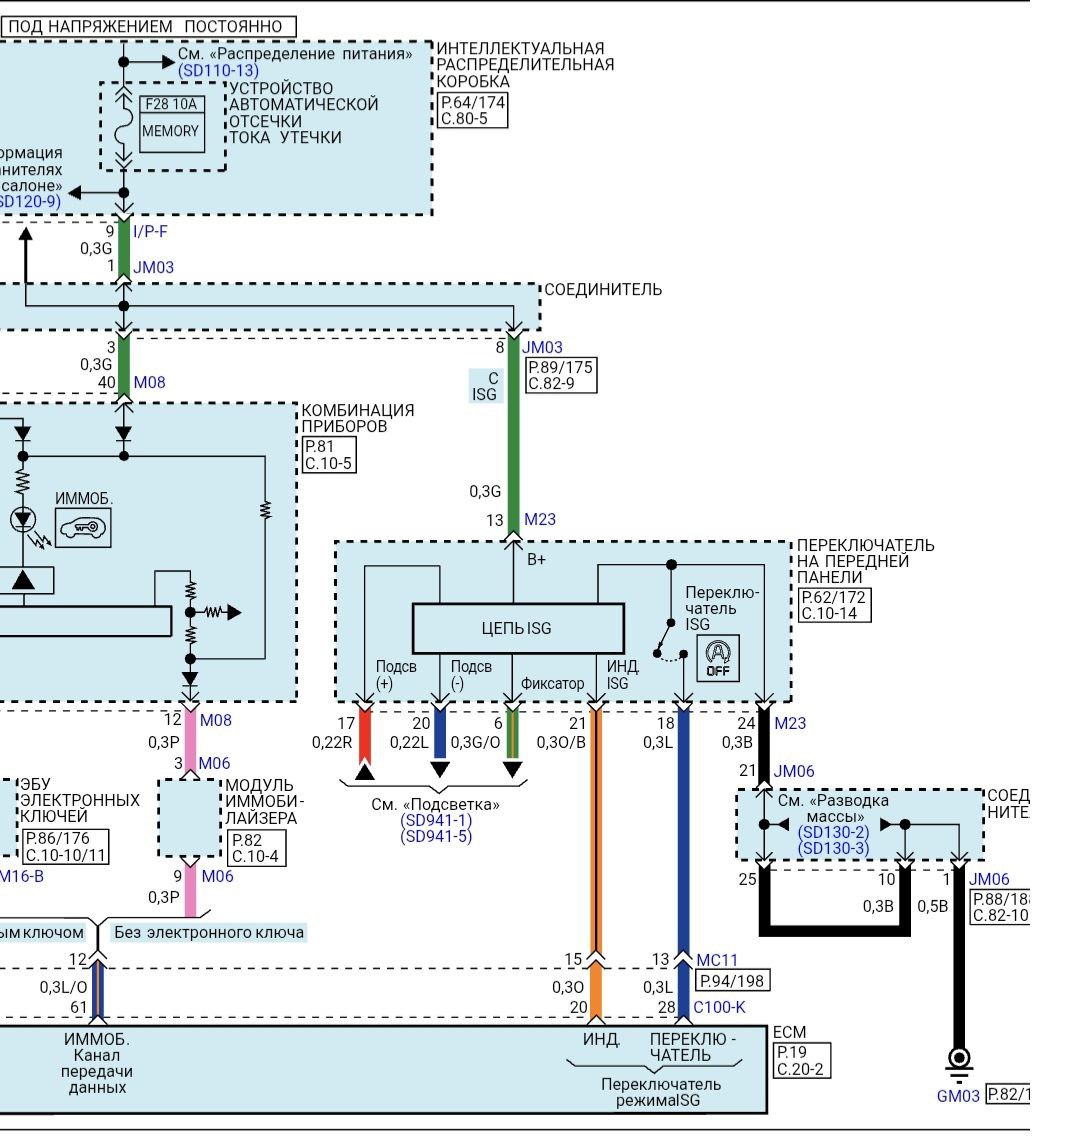The width and height of the screenshot is (1080, 1137).
Task: Open the SD110-13 power distribution link
Action: click(218, 71)
